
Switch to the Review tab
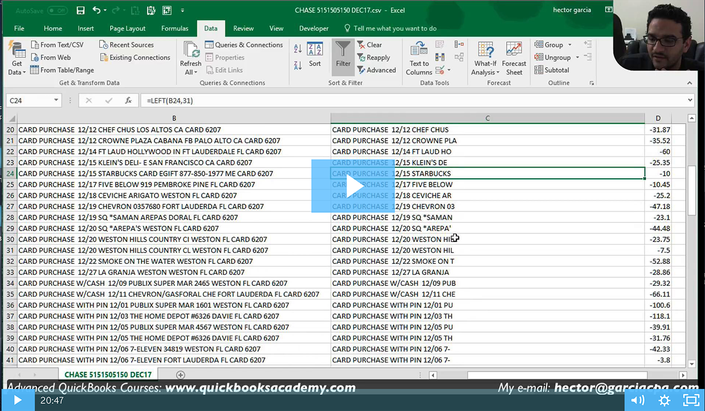pyautogui.click(x=243, y=28)
